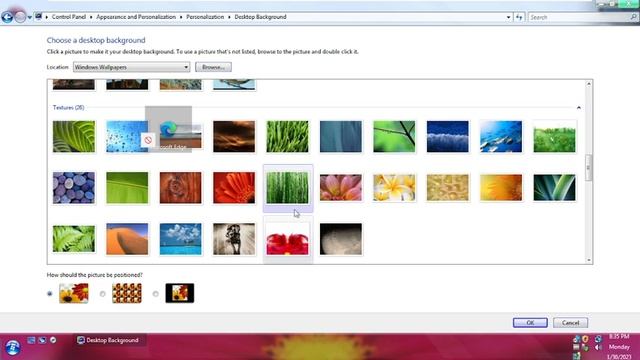Viewport: 640px width, 360px height.
Task: Collapse the Textures group with its chevron
Action: (x=578, y=108)
